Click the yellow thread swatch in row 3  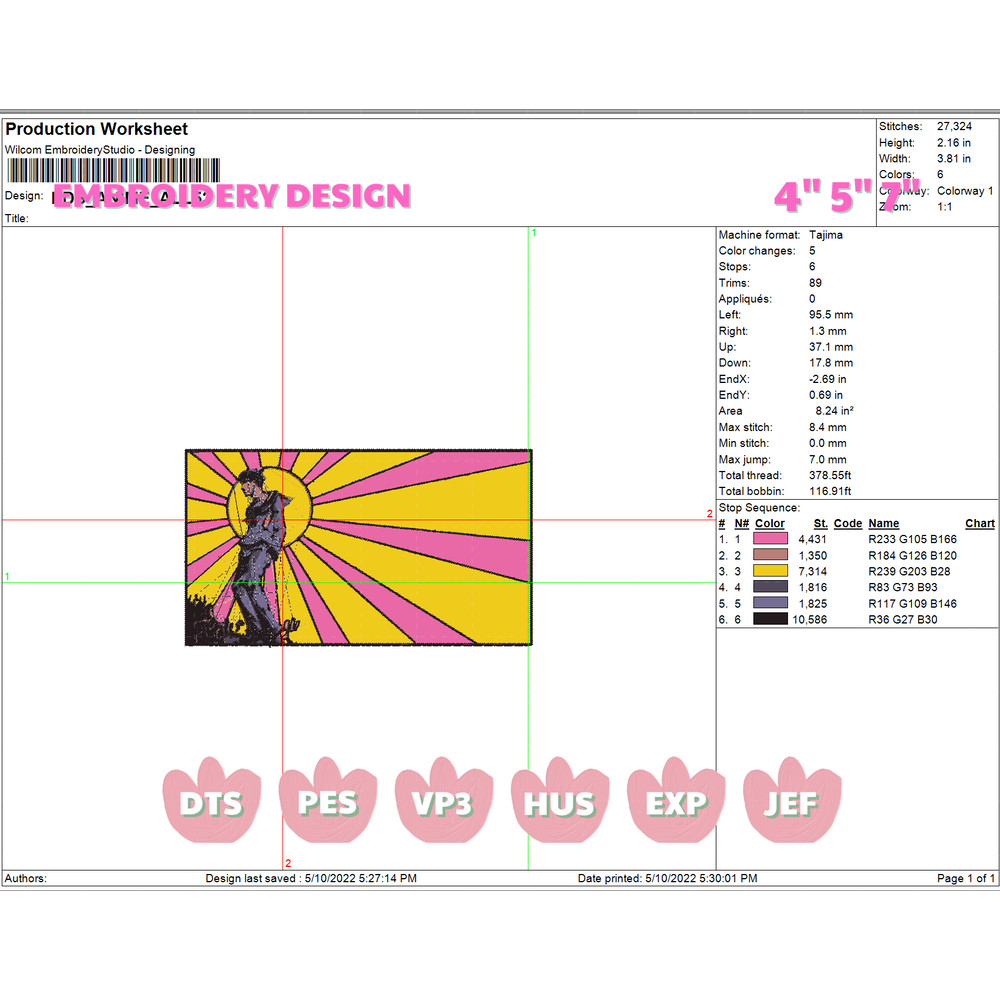[770, 571]
